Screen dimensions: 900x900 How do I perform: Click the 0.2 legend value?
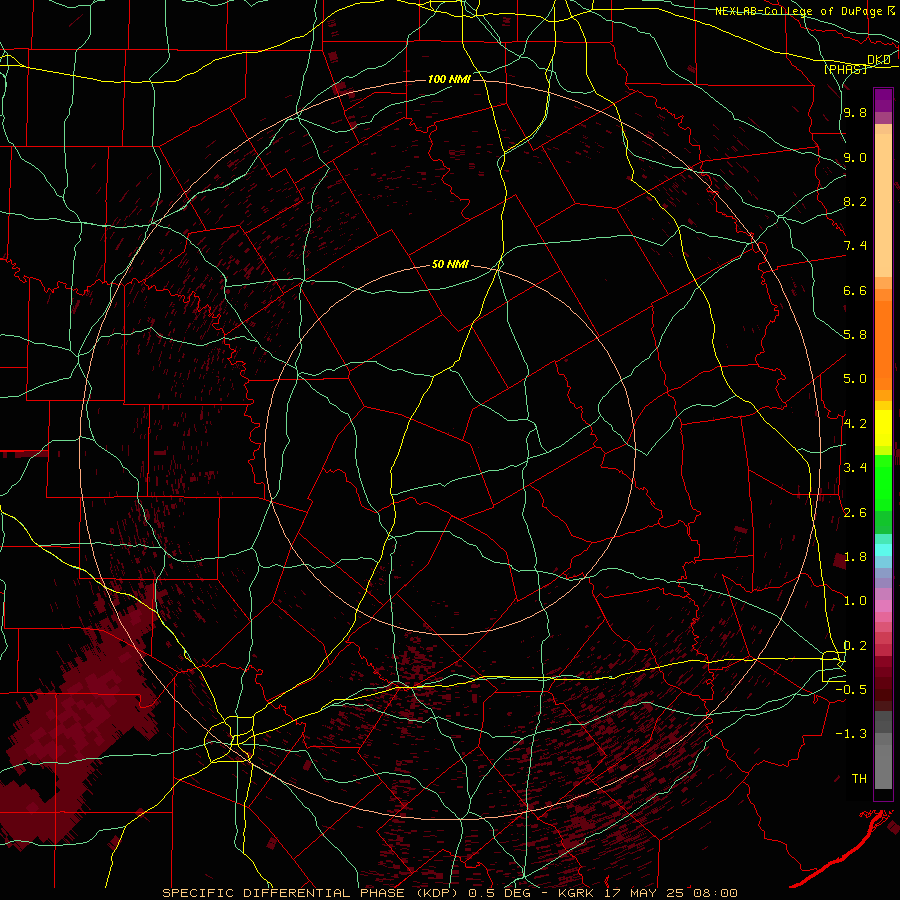pyautogui.click(x=855, y=646)
